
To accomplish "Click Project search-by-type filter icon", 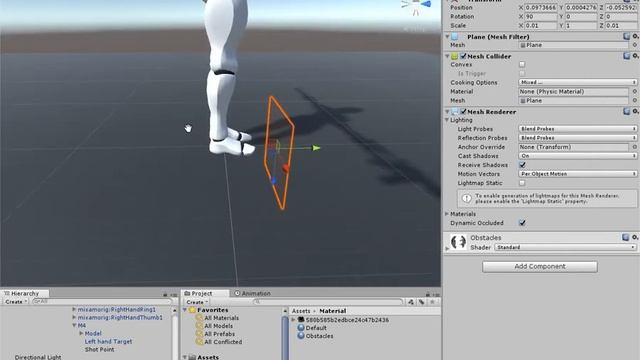I will point(411,302).
